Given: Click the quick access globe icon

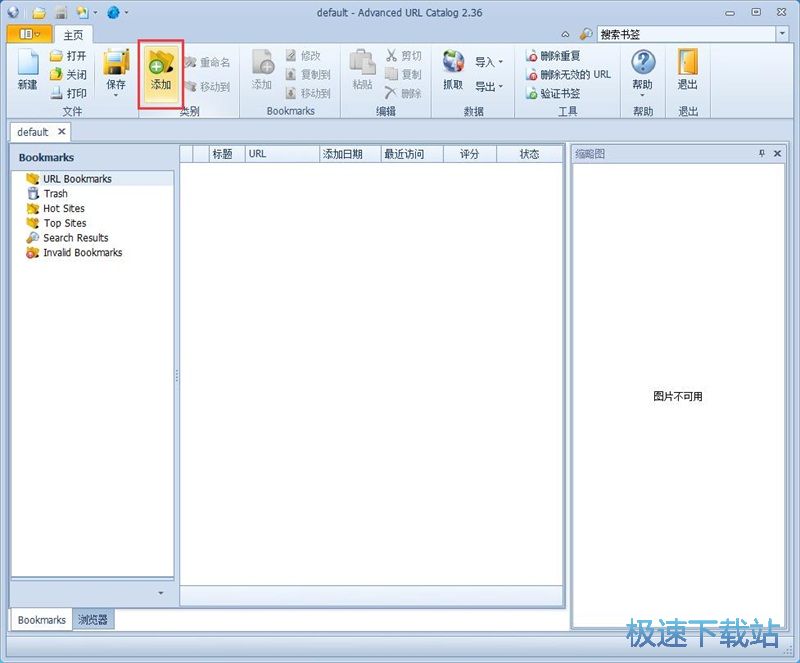Looking at the screenshot, I should point(113,12).
